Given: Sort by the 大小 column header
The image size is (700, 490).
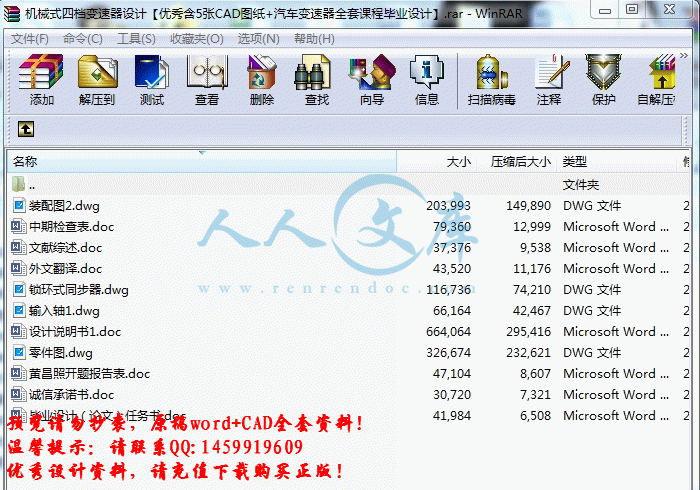Looking at the screenshot, I should [x=437, y=162].
